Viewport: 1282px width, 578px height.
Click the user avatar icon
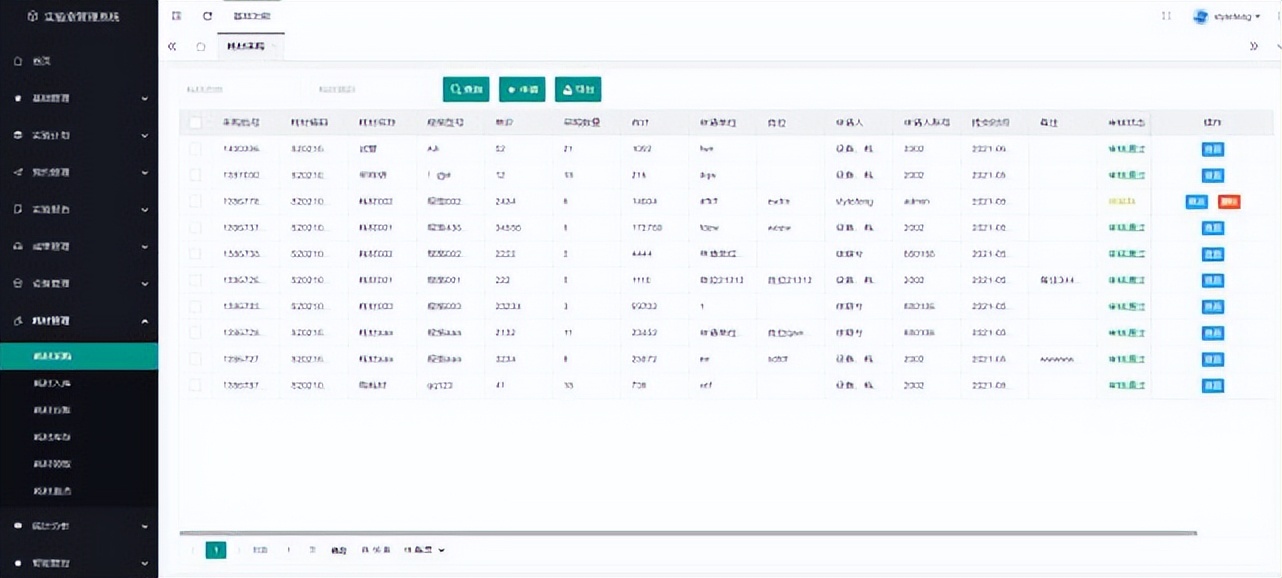pos(1201,16)
